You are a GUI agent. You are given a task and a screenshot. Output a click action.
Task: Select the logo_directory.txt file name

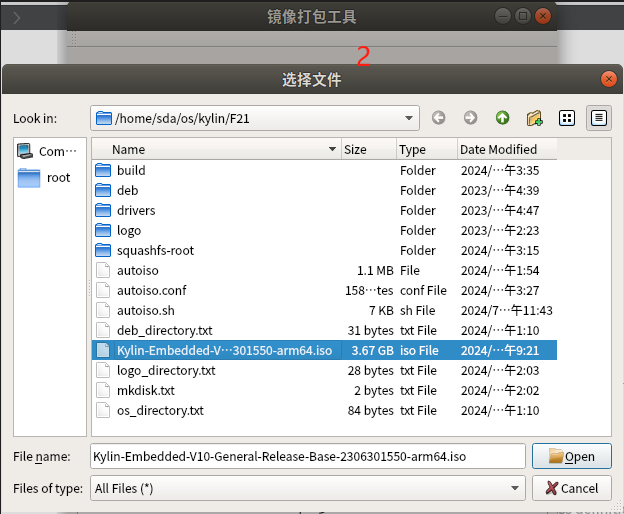(x=166, y=370)
